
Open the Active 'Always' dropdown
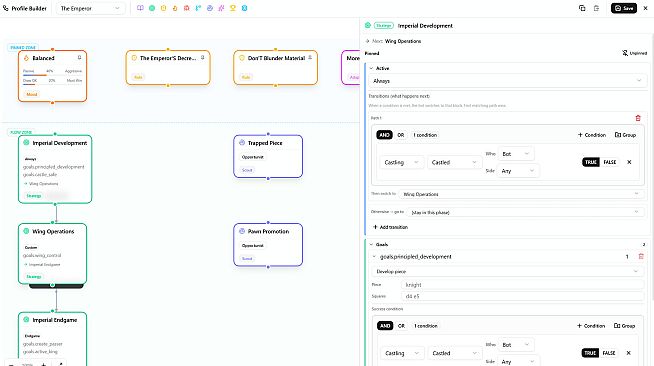[x=507, y=81]
